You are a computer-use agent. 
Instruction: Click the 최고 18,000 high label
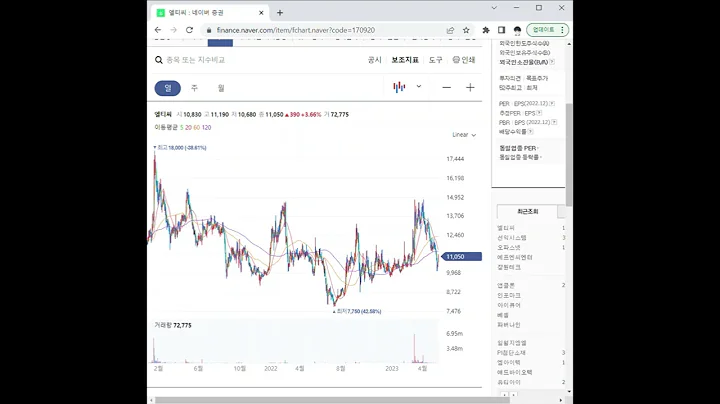coord(180,147)
